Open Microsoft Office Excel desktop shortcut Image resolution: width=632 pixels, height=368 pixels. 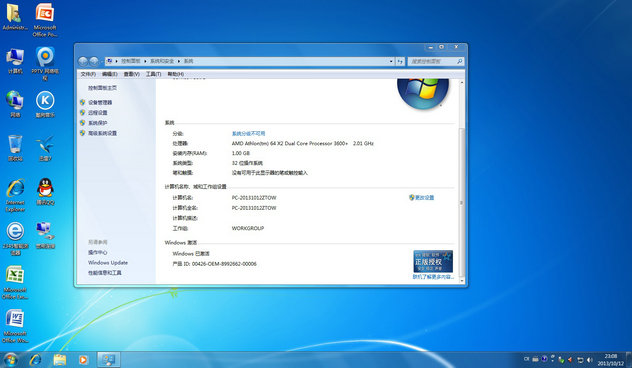tap(15, 282)
